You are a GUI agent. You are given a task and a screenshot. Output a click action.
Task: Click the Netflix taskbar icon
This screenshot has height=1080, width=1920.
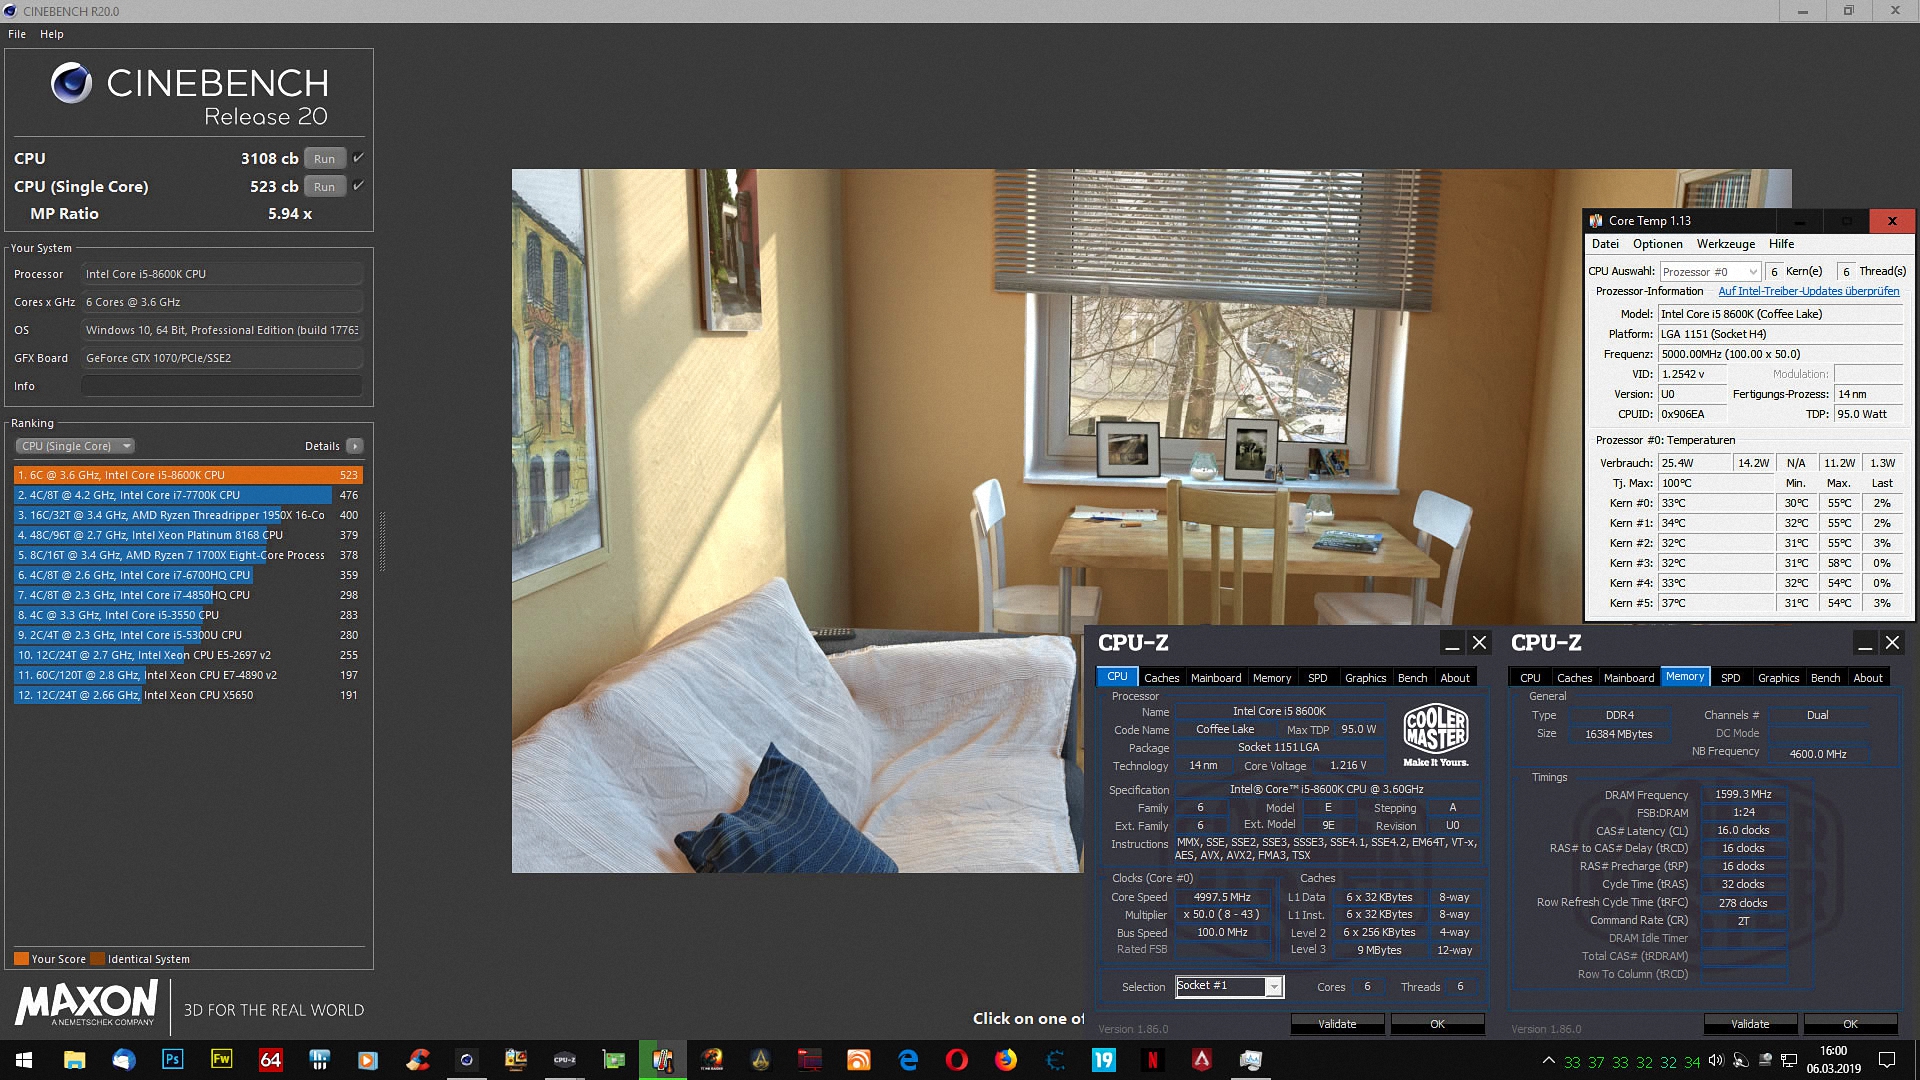(x=1152, y=1060)
